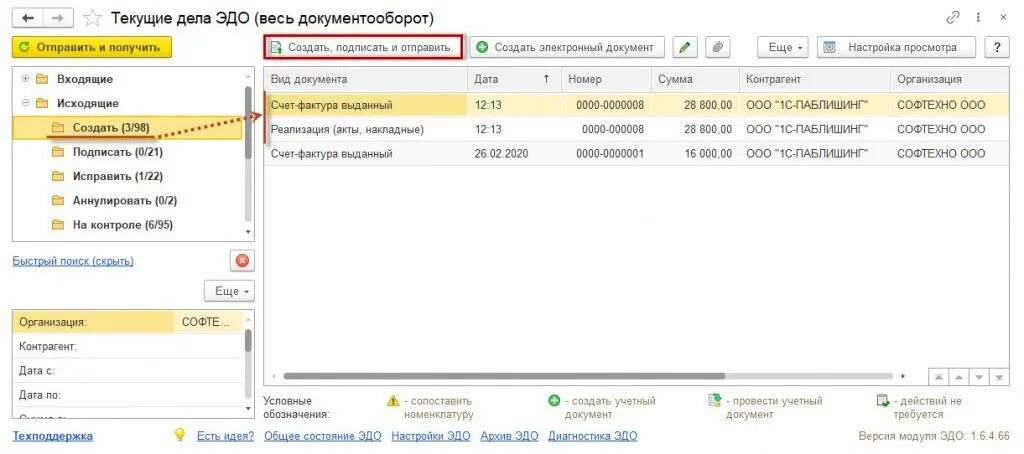Image resolution: width=1024 pixels, height=454 pixels.
Task: Open the three-dot window menu
Action: click(x=978, y=18)
